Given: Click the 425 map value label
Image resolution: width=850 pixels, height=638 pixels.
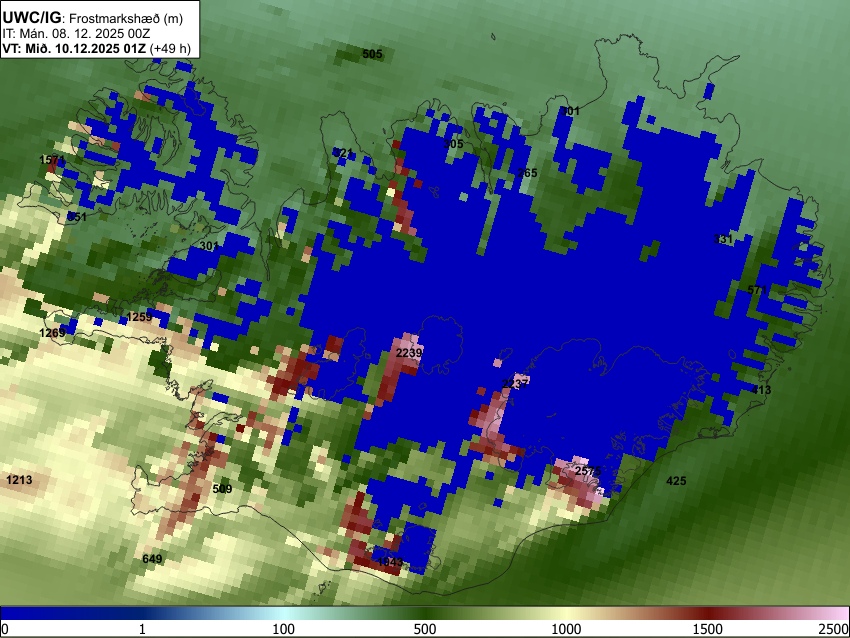Looking at the screenshot, I should (676, 481).
